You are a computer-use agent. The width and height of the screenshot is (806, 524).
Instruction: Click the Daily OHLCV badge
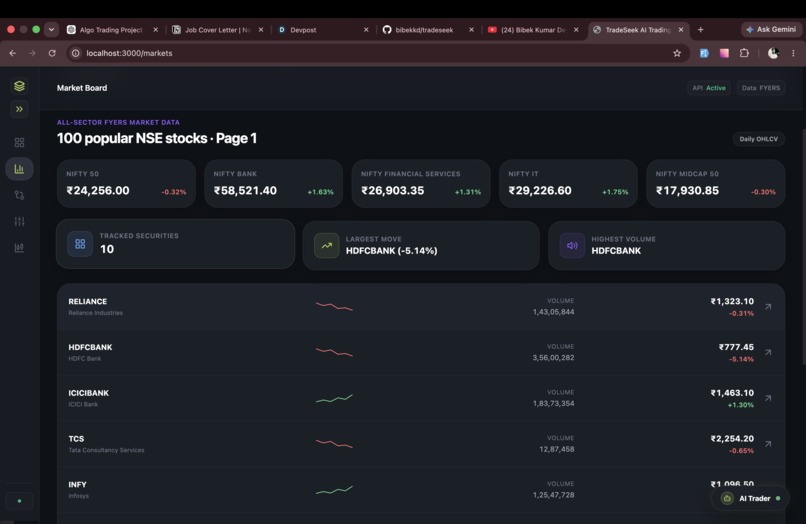click(x=758, y=139)
